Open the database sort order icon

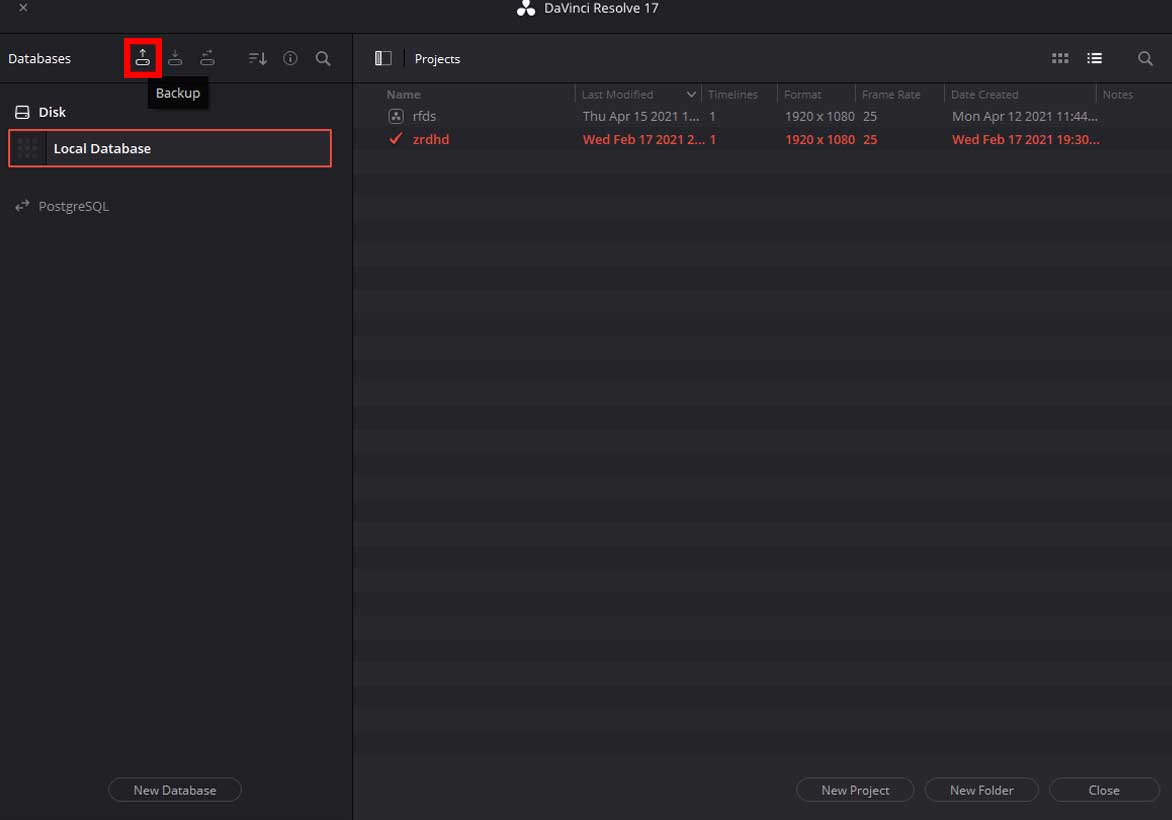pos(257,59)
